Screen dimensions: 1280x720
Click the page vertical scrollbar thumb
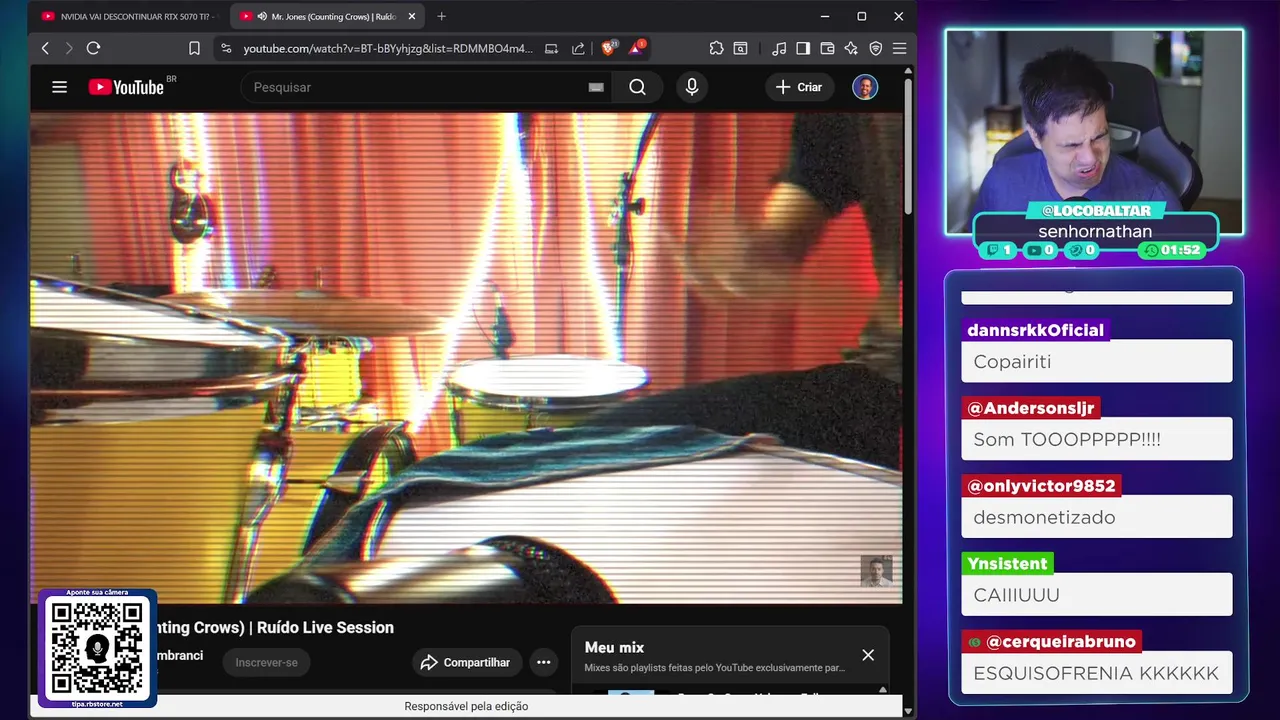click(908, 145)
